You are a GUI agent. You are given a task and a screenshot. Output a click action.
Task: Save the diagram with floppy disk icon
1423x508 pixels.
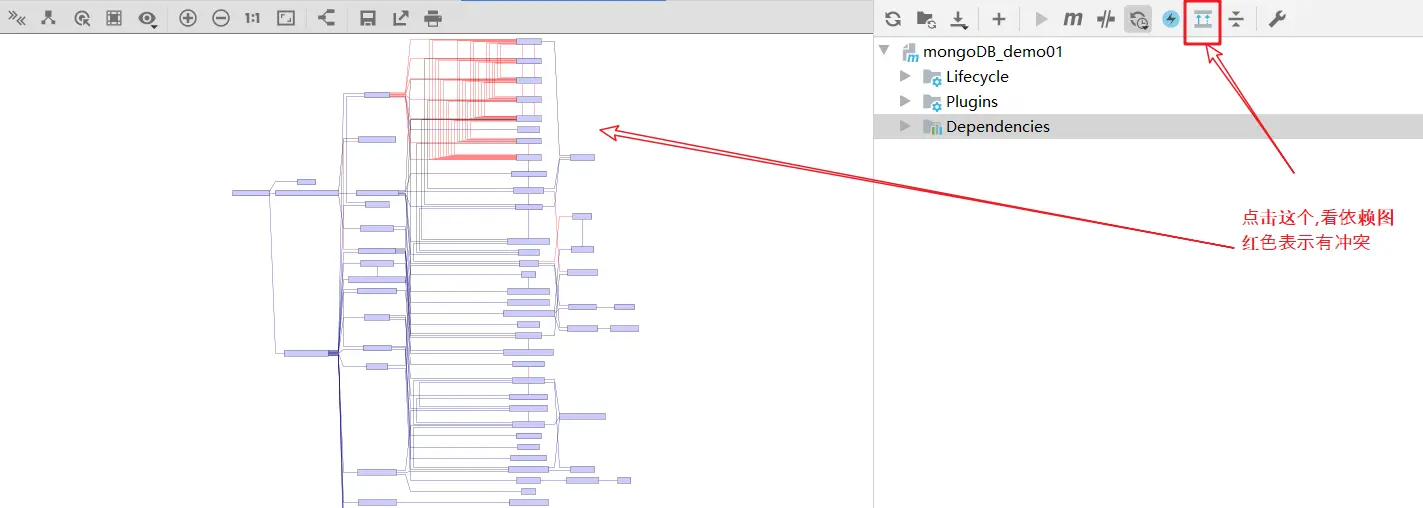367,17
